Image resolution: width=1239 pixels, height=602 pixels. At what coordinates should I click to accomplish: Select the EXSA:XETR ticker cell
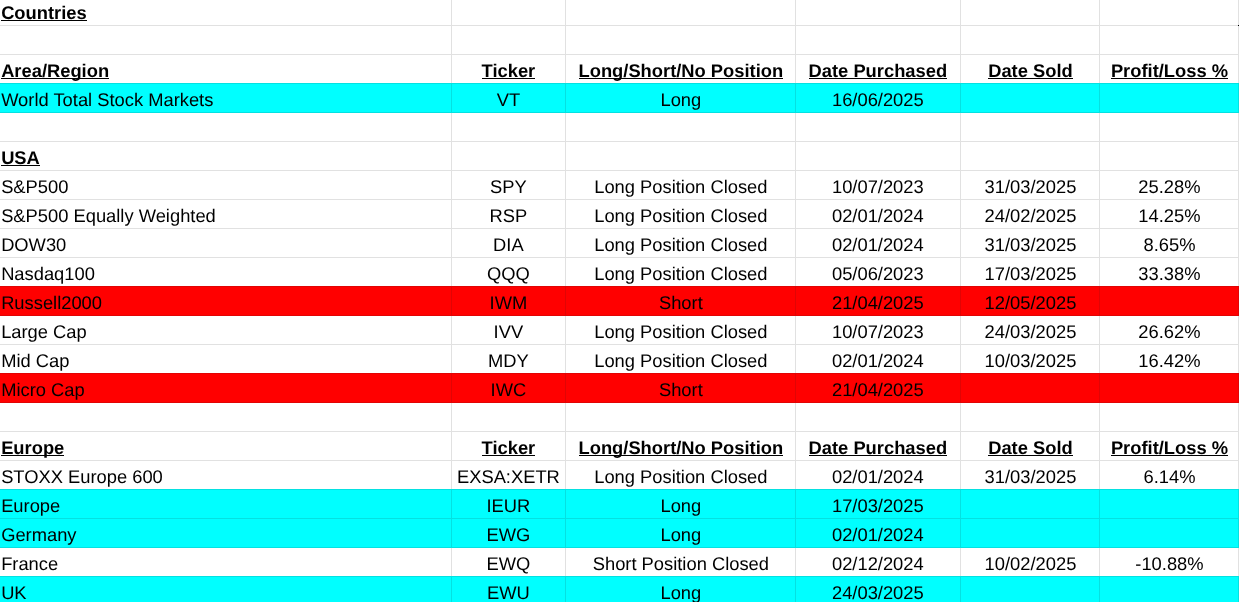[508, 477]
